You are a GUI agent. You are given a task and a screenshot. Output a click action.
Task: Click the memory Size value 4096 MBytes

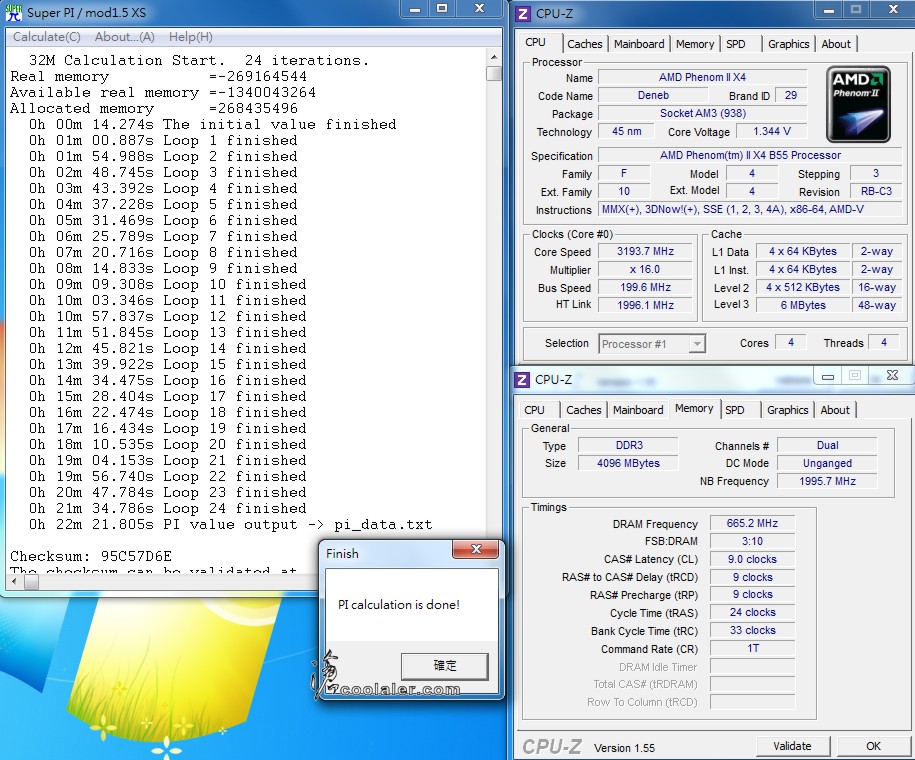[628, 463]
